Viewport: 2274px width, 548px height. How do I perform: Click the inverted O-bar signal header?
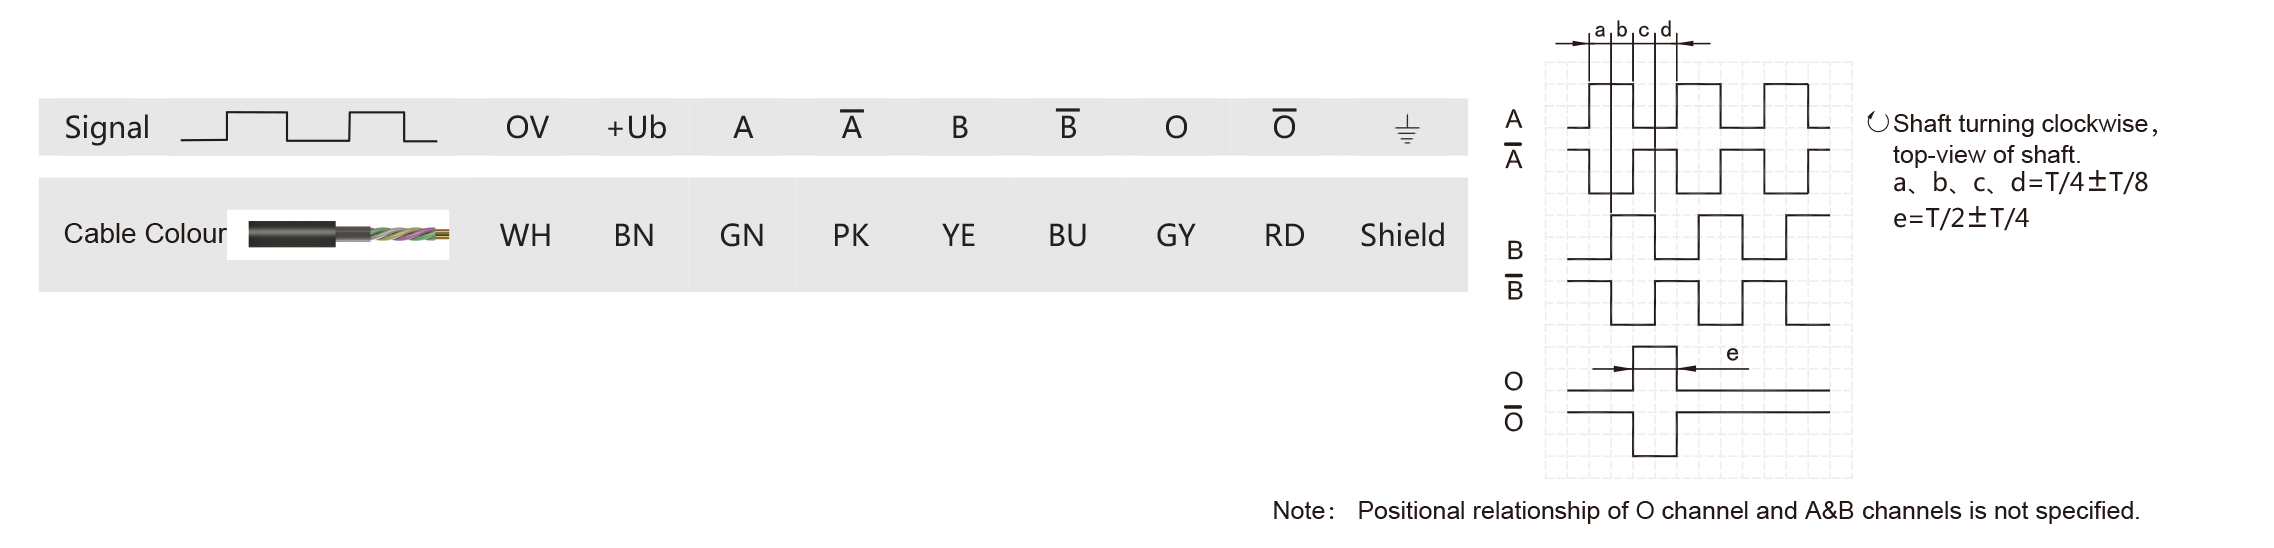[1284, 125]
